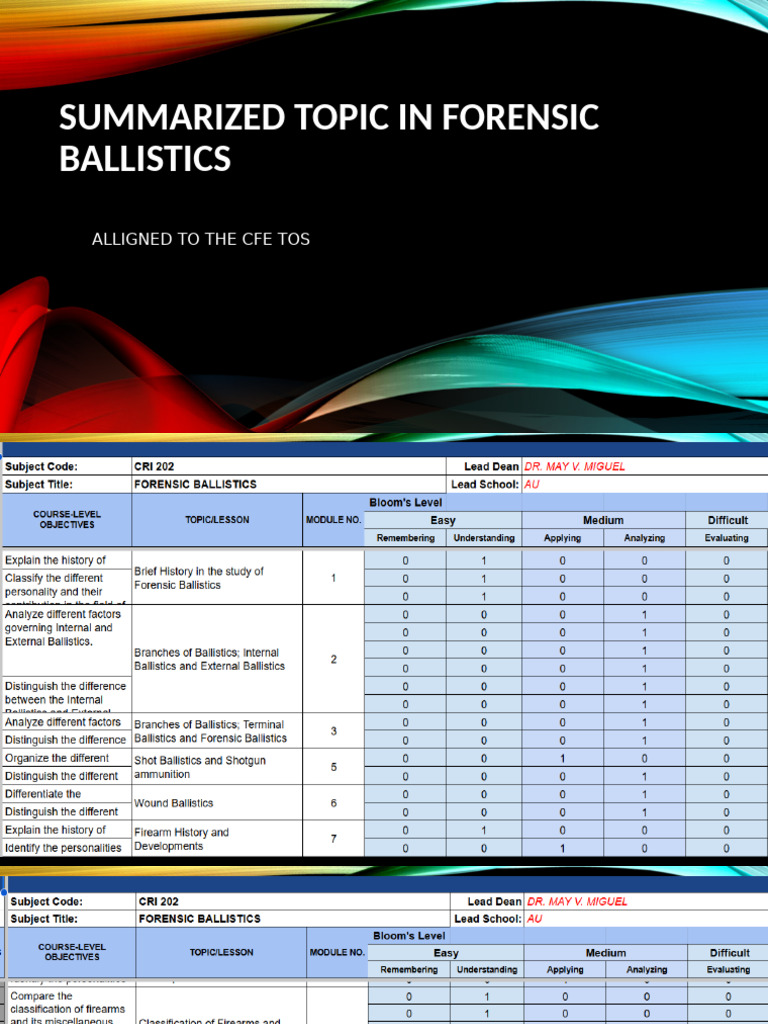Select "Lead Dean" label in the third slide
Viewport: 768px width, 1024px height.
click(494, 901)
